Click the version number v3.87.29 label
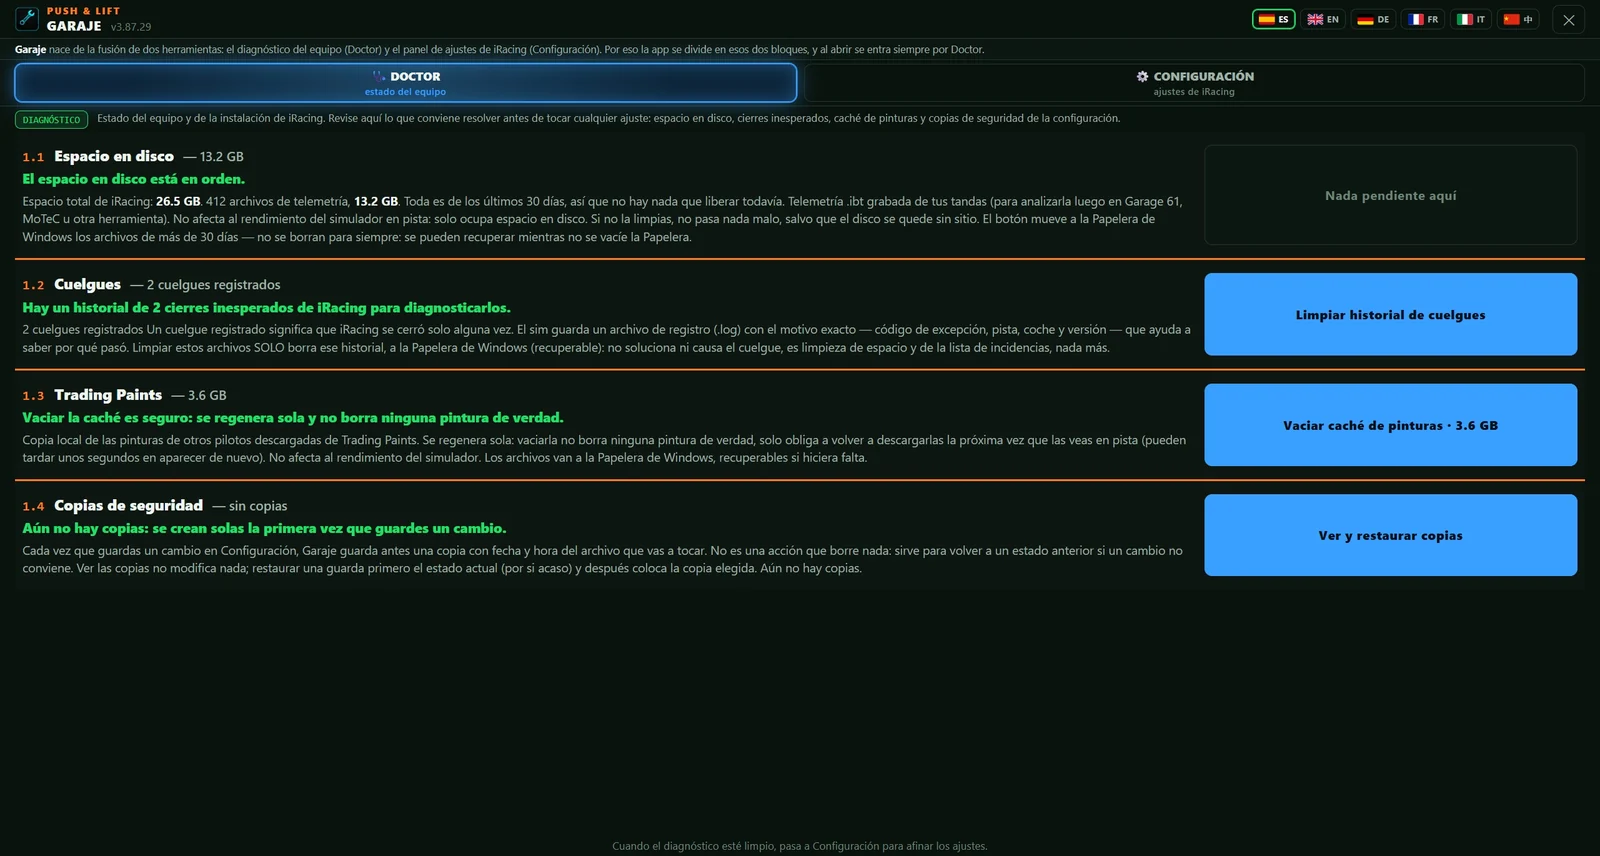Screen dimensions: 1600x856 pos(131,27)
